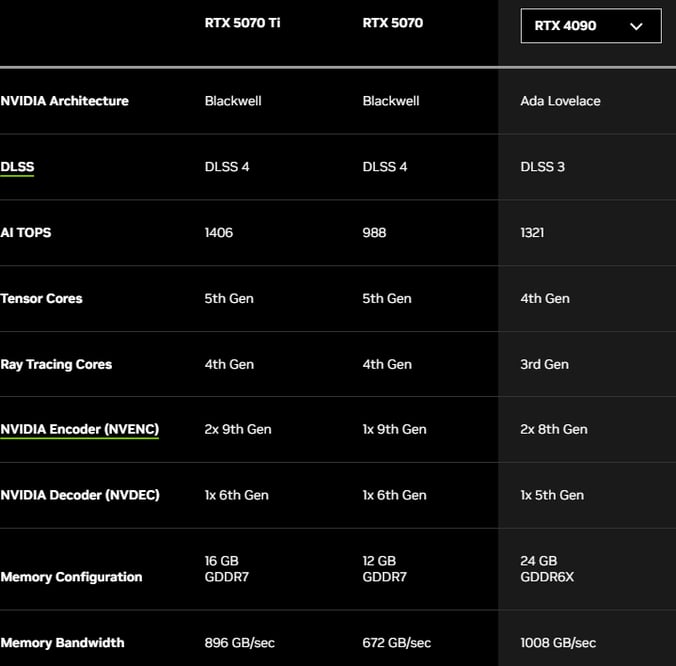
Task: Click the 2x 9th Gen encoder cell
Action: (x=238, y=429)
